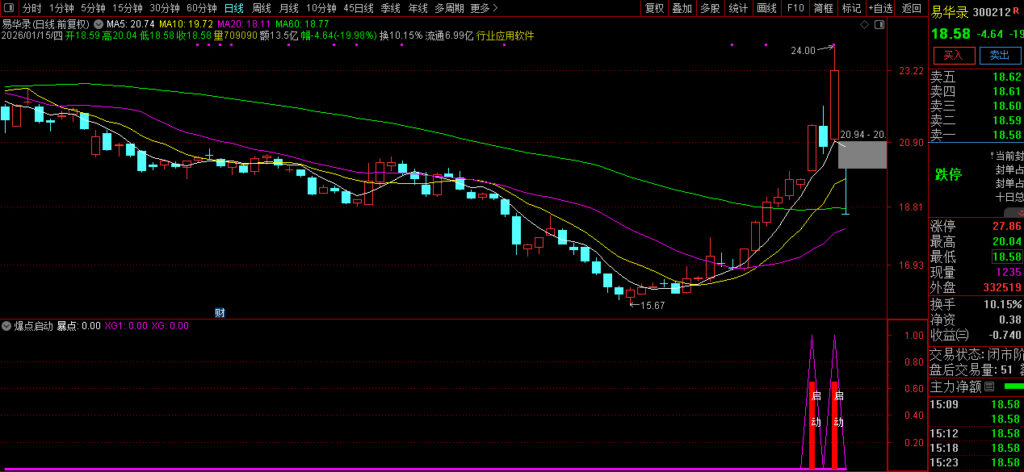
Task: Open dropdown arrow next to 易华录 日线 title
Action: click(x=98, y=22)
